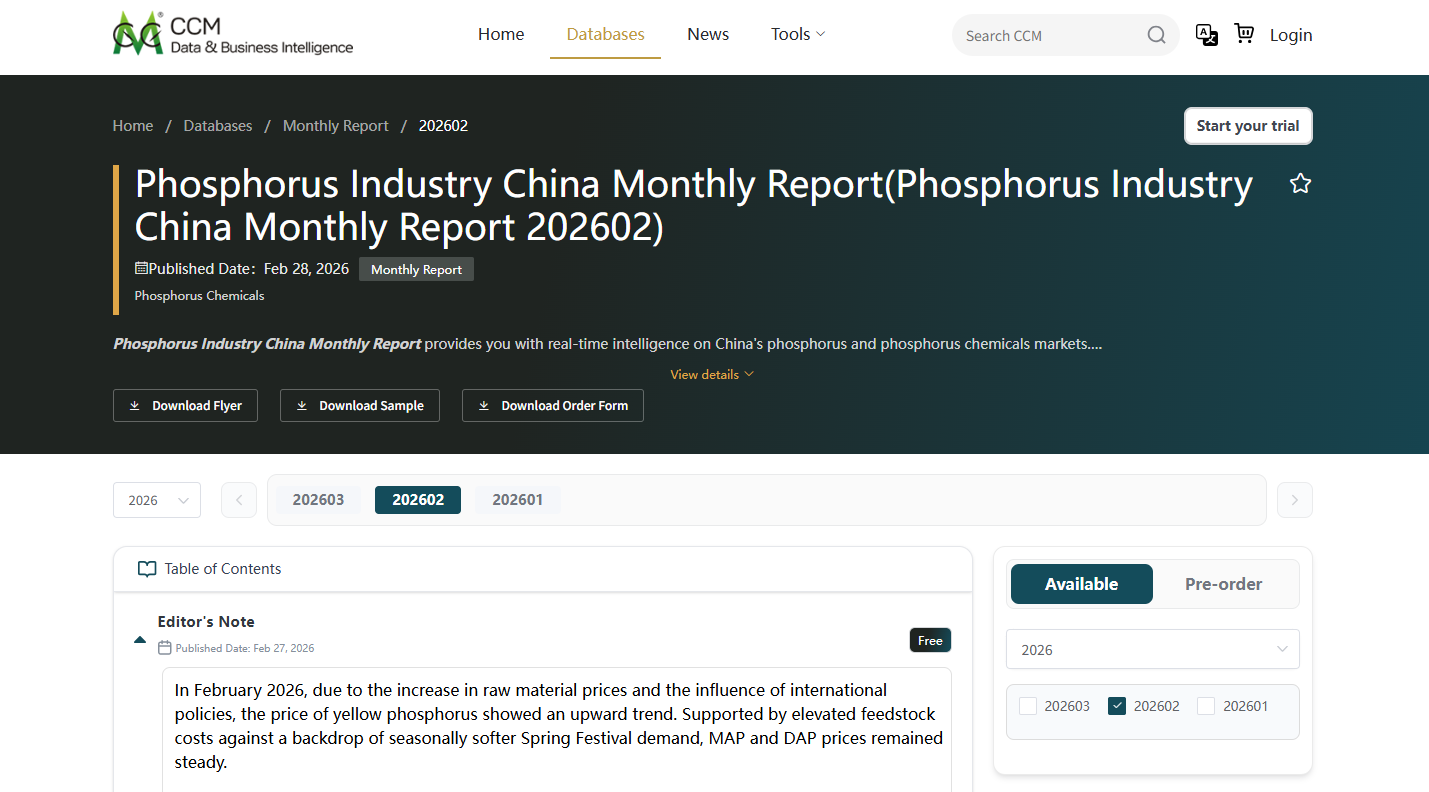Uncheck the 202602 report checkbox
1429x792 pixels.
[x=1117, y=705]
